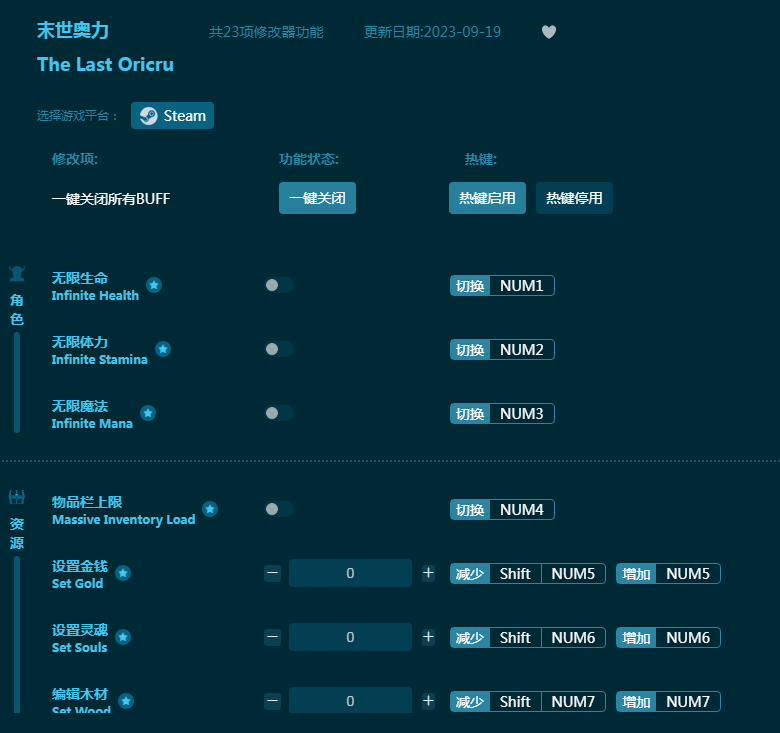Viewport: 780px width, 733px height.
Task: Click 增加 label in Set Gold row
Action: tap(636, 574)
